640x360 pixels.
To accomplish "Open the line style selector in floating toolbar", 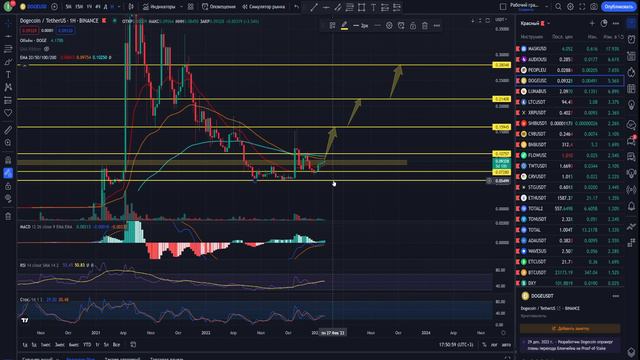I will [377, 26].
